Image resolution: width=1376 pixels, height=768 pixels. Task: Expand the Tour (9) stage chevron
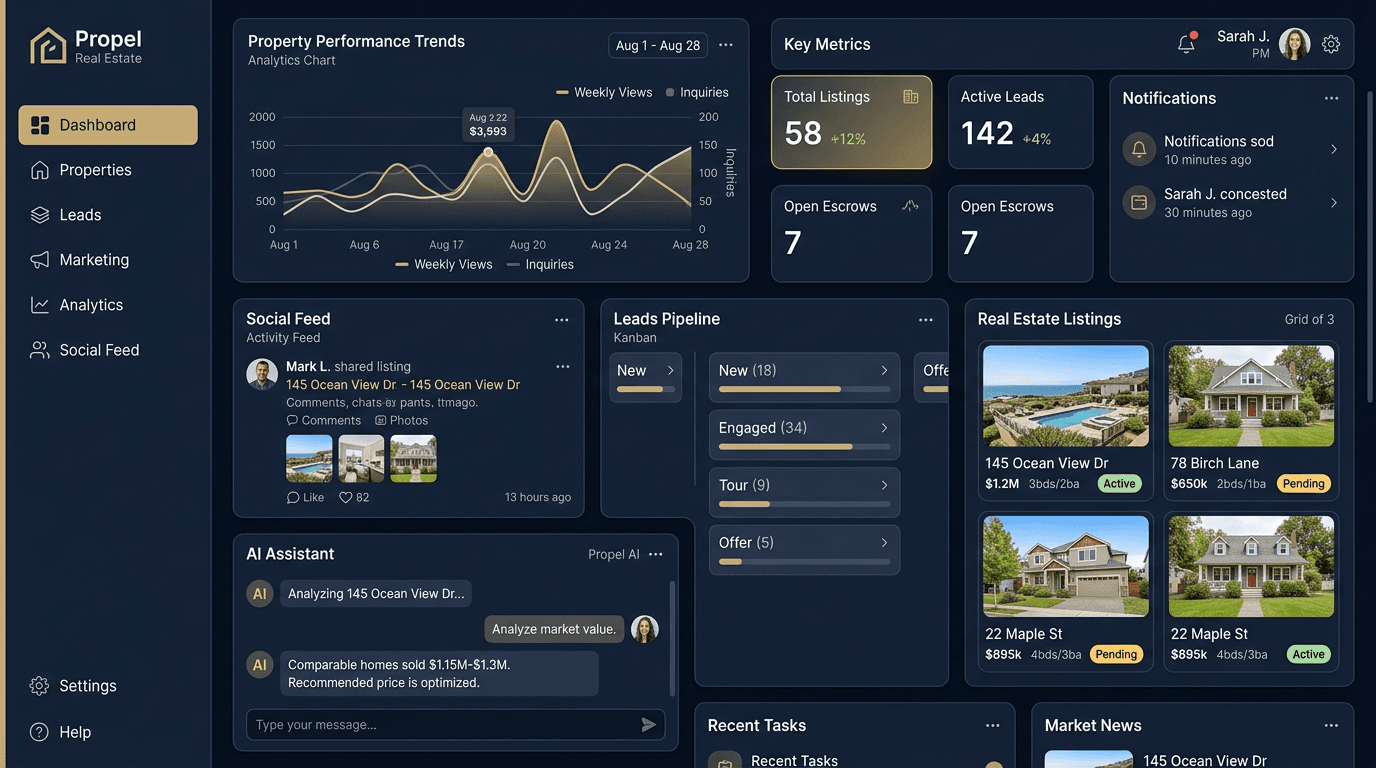click(x=885, y=485)
